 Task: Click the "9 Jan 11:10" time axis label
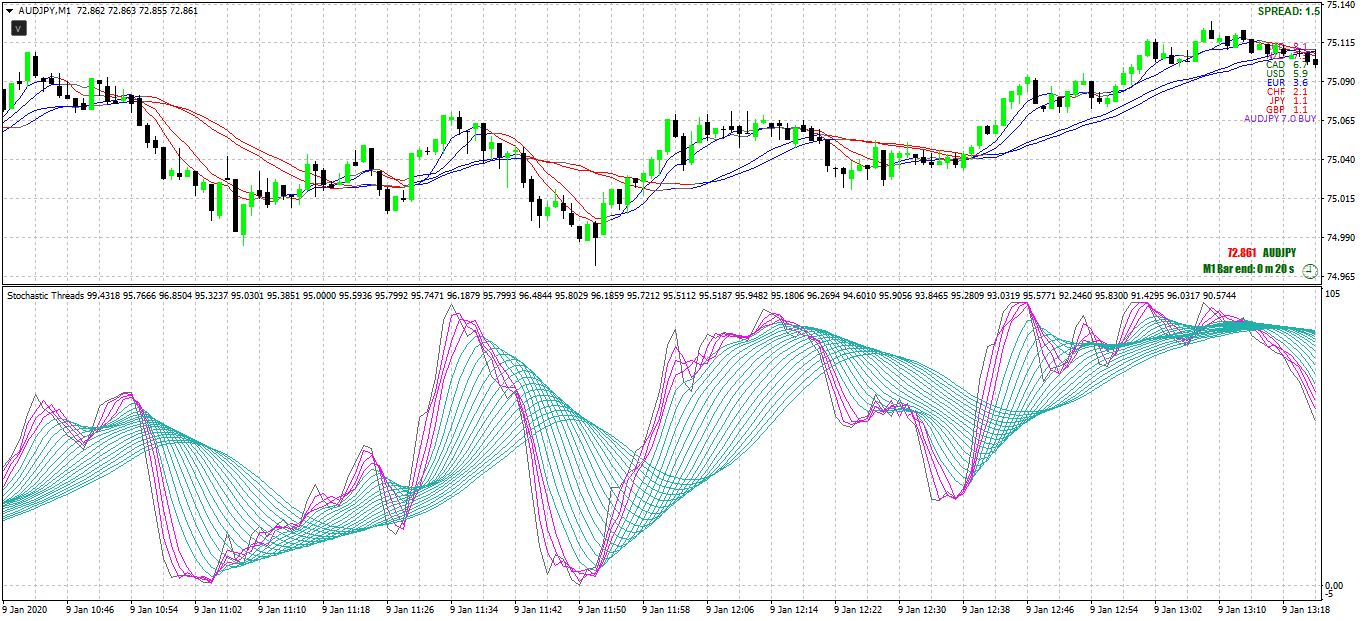(283, 609)
